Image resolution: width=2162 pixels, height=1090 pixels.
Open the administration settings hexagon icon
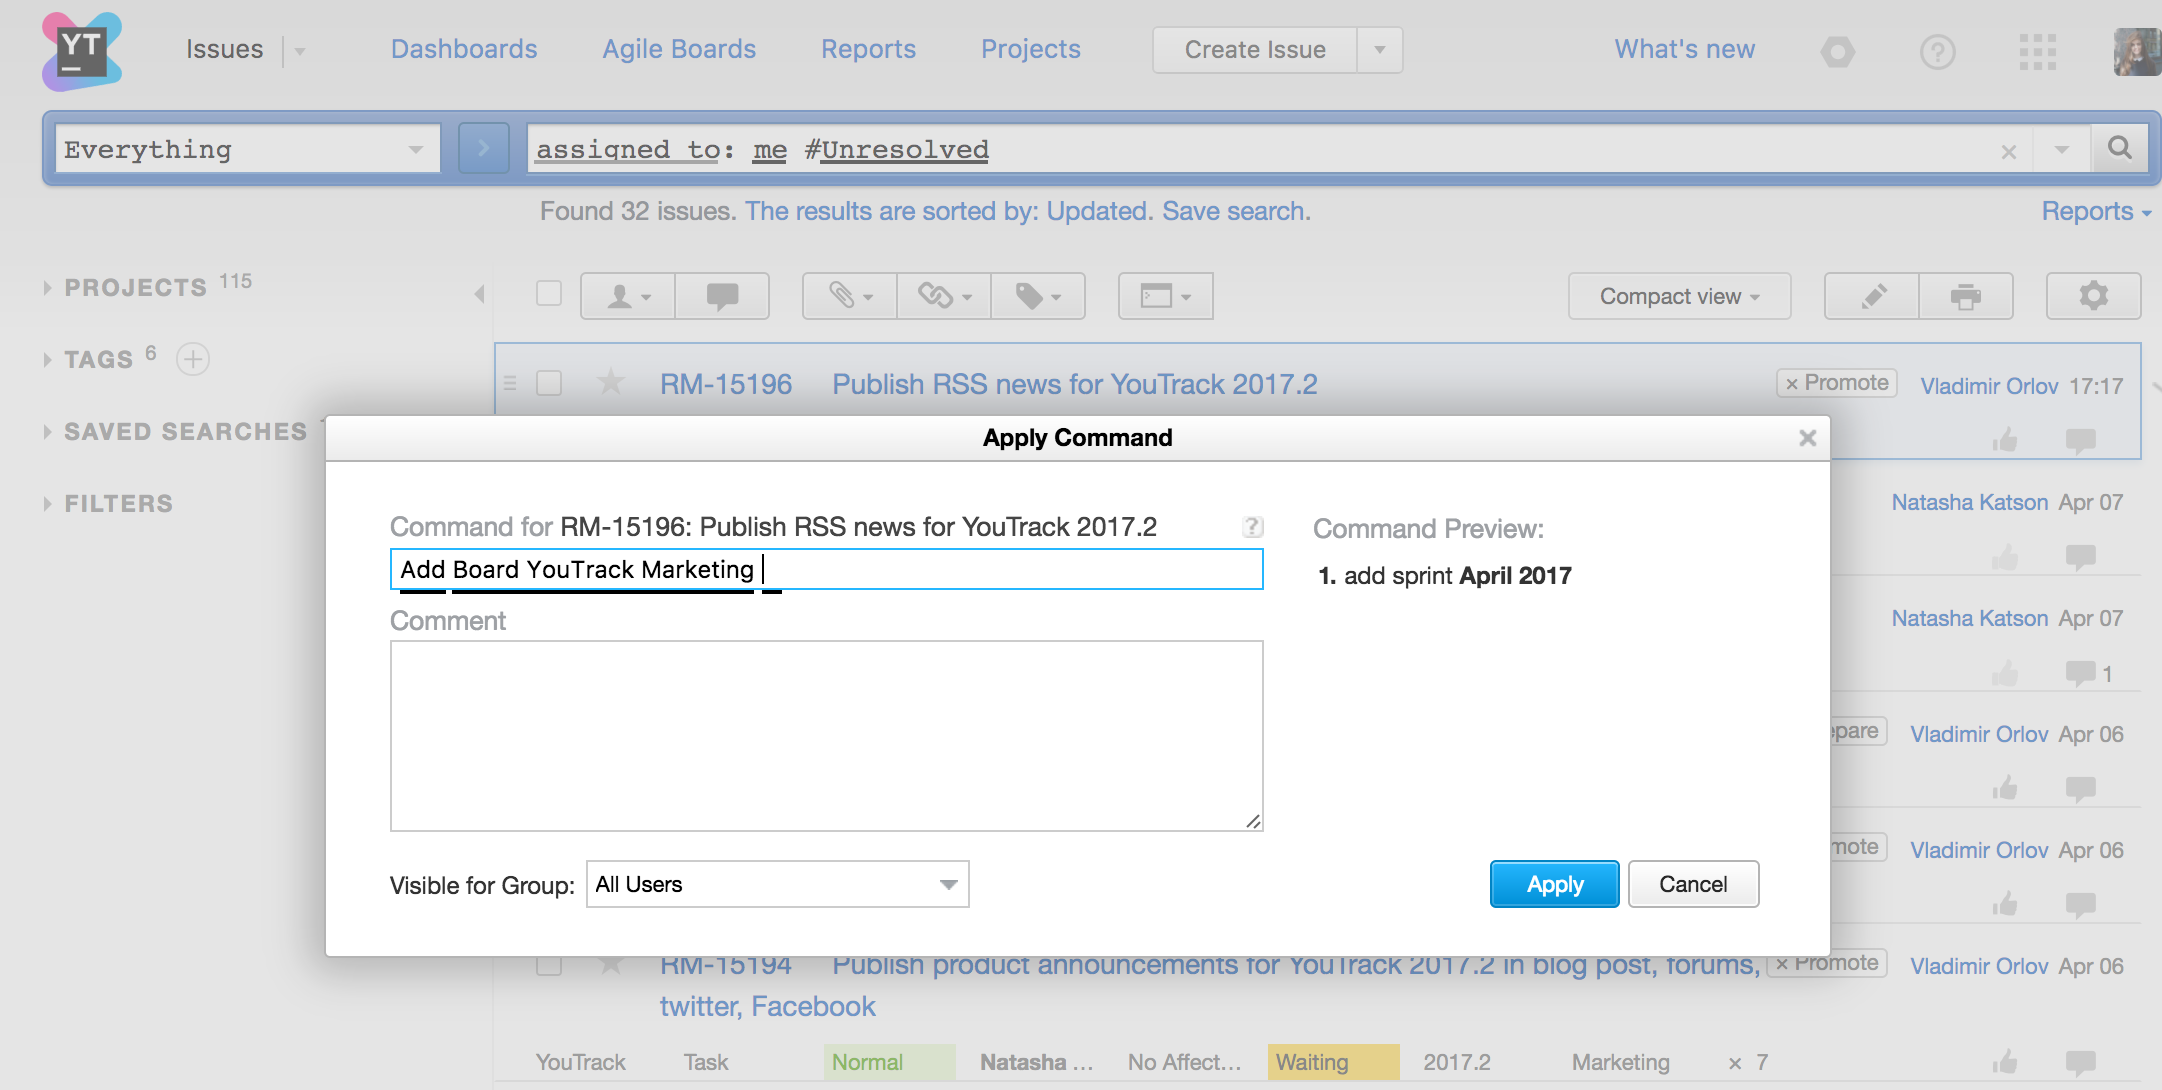[x=1838, y=51]
